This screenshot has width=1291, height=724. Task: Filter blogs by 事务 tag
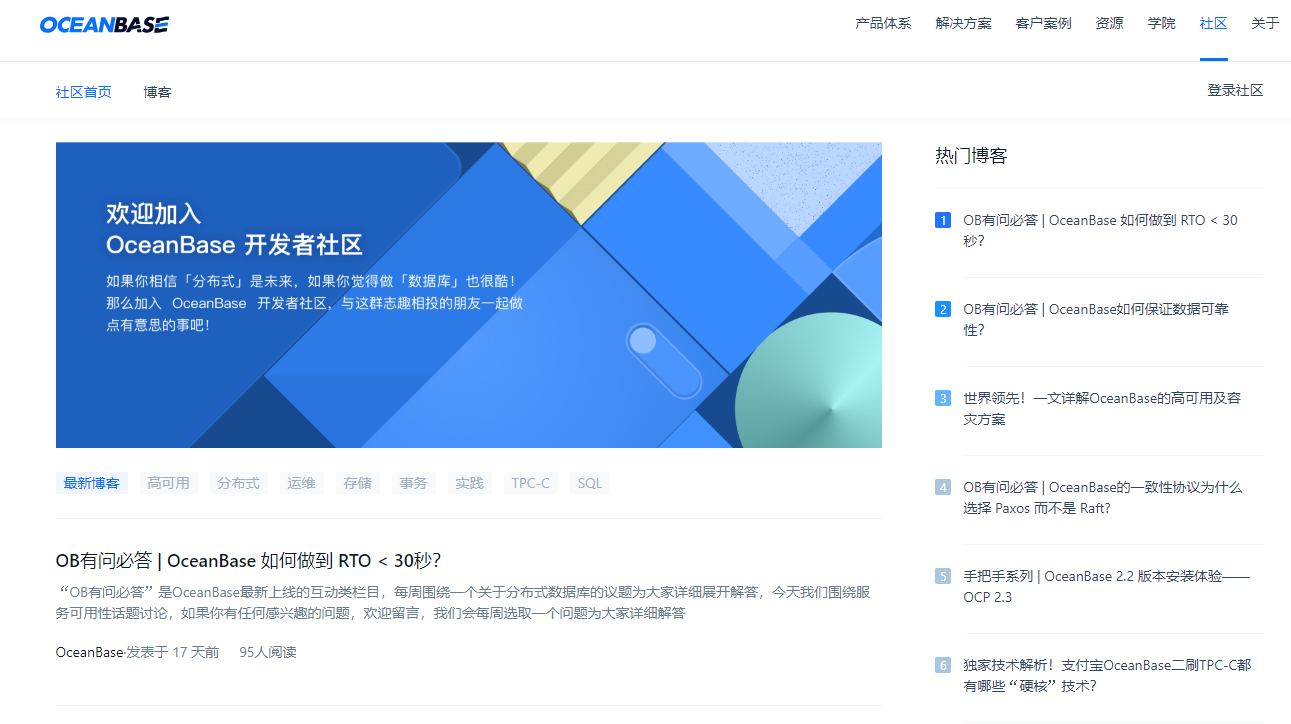point(413,483)
